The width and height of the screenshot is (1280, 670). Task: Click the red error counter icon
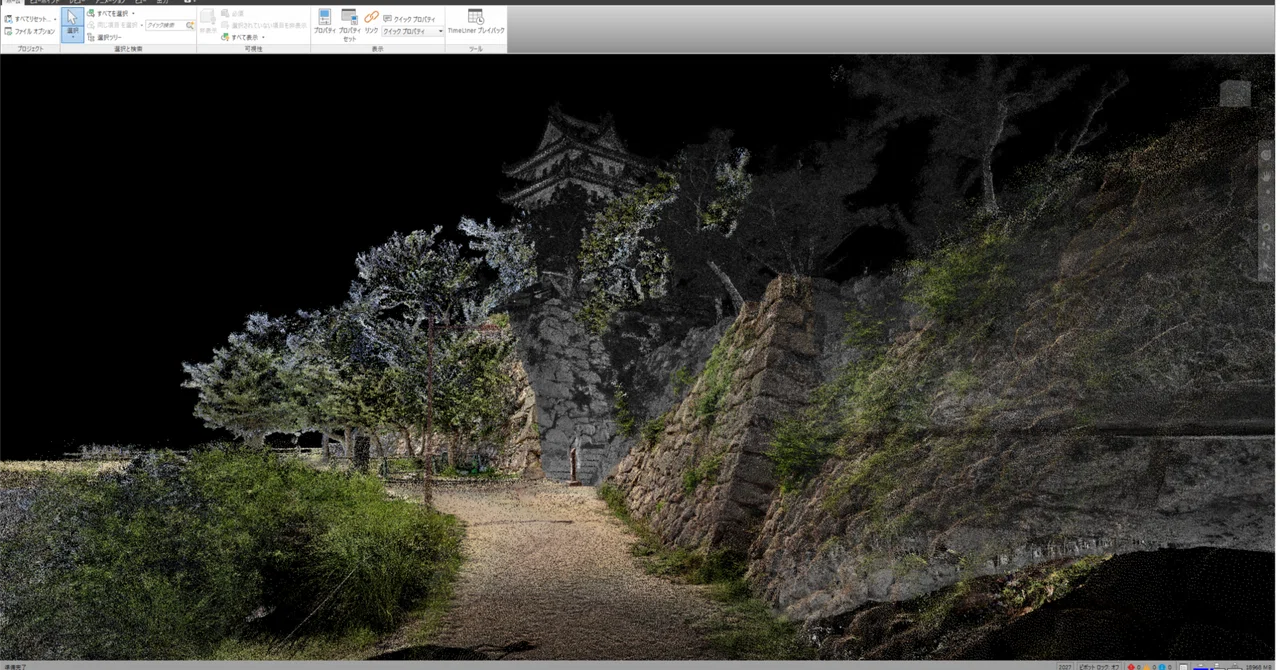click(1131, 666)
